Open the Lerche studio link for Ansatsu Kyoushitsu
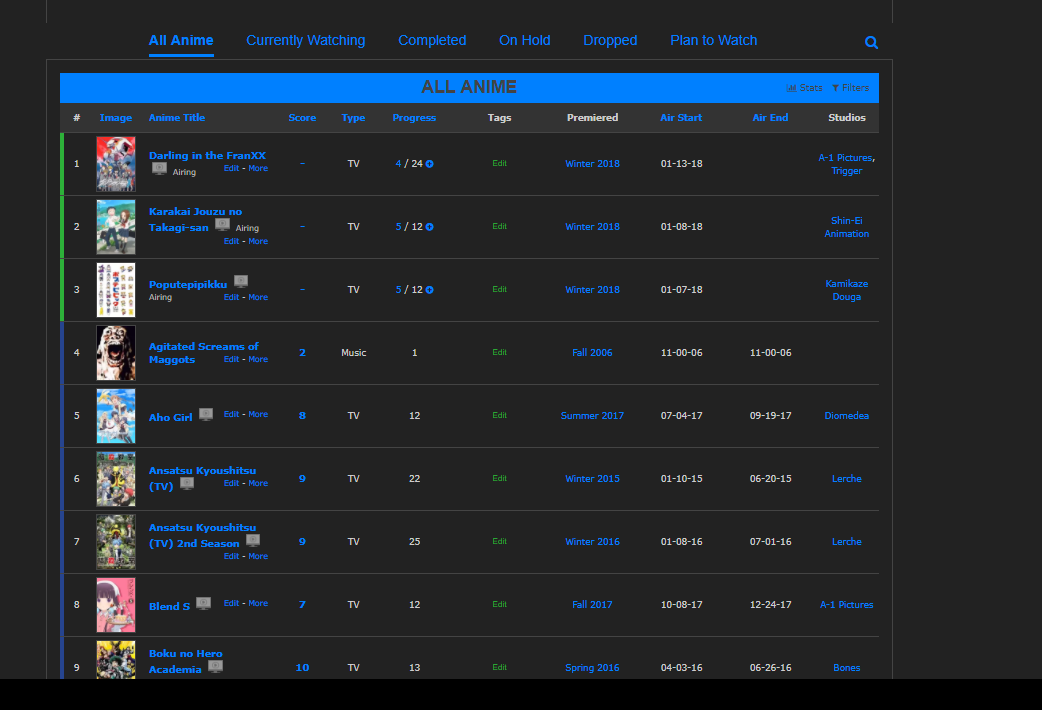Screen dimensions: 1042x710 [x=847, y=479]
